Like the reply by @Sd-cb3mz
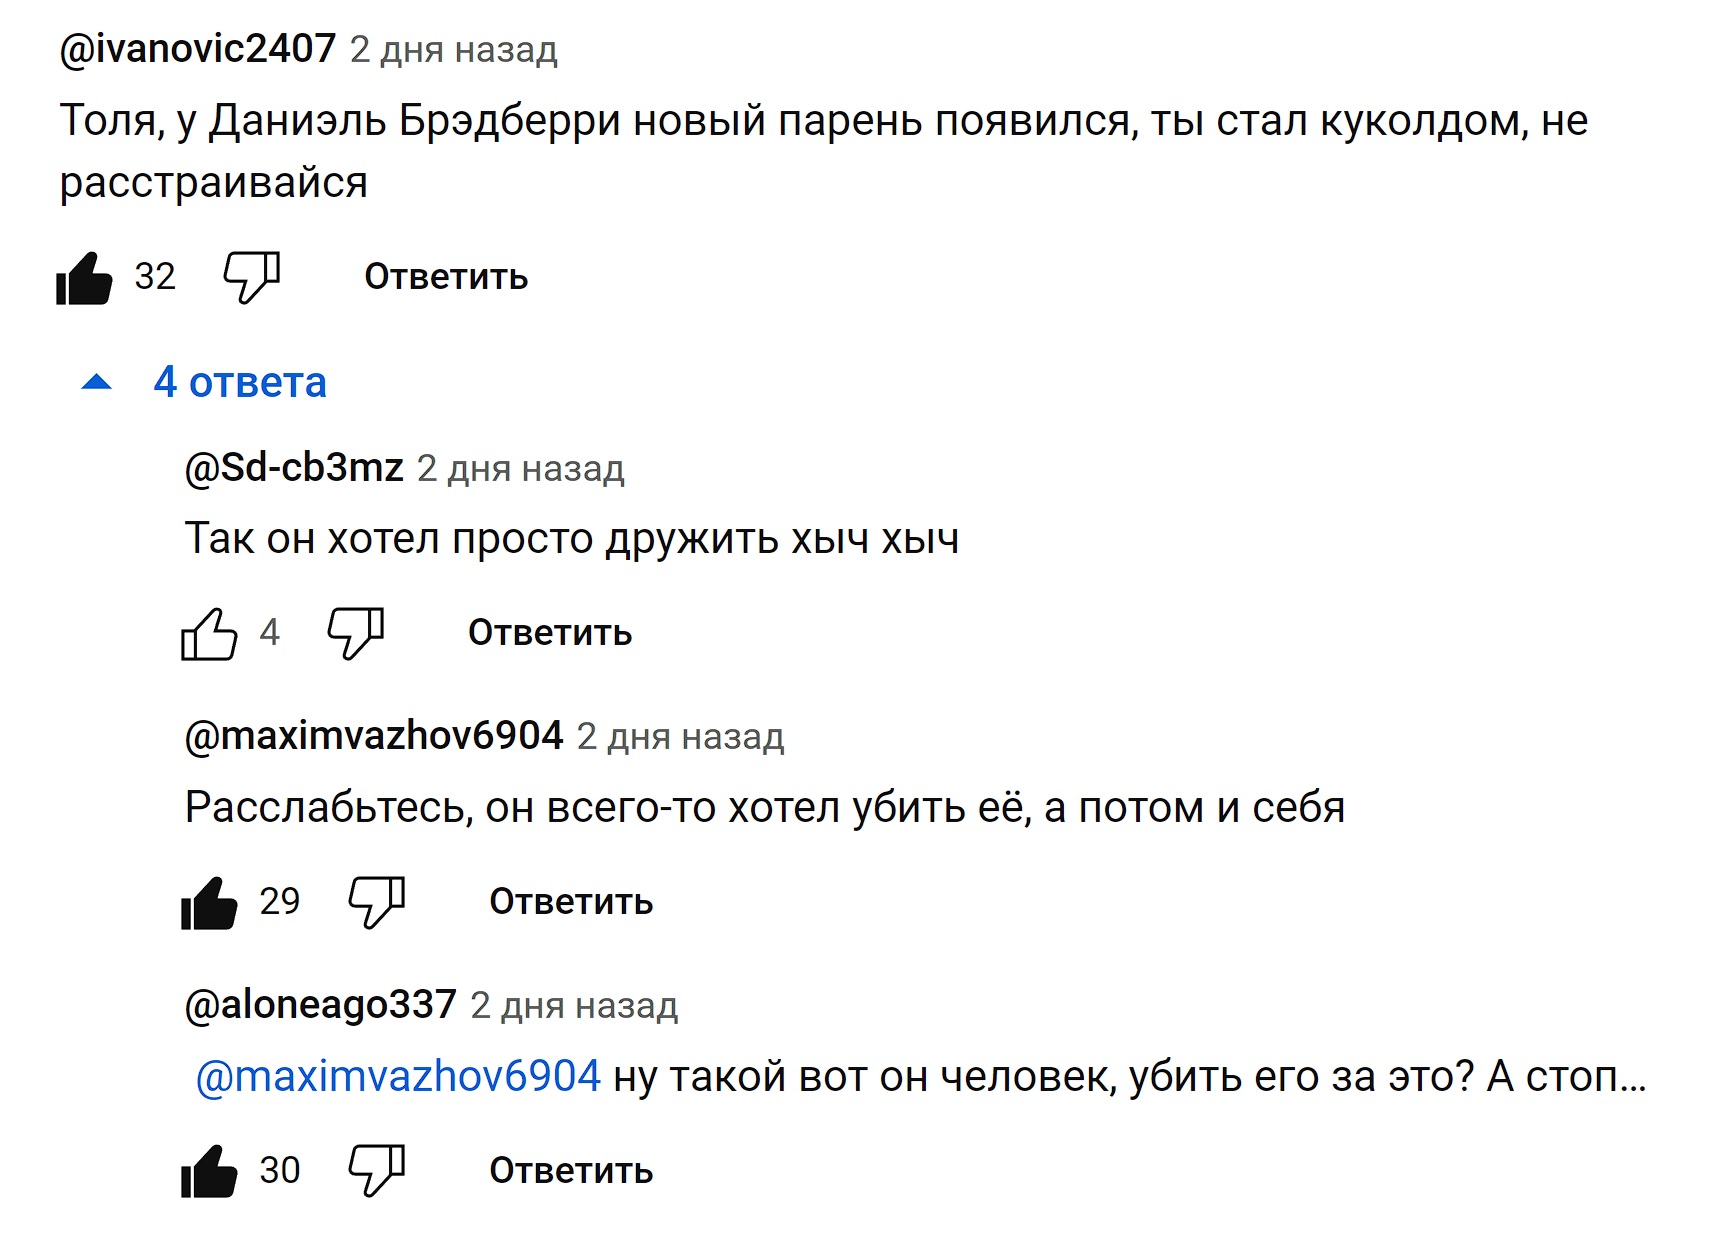The image size is (1713, 1239). pos(209,633)
